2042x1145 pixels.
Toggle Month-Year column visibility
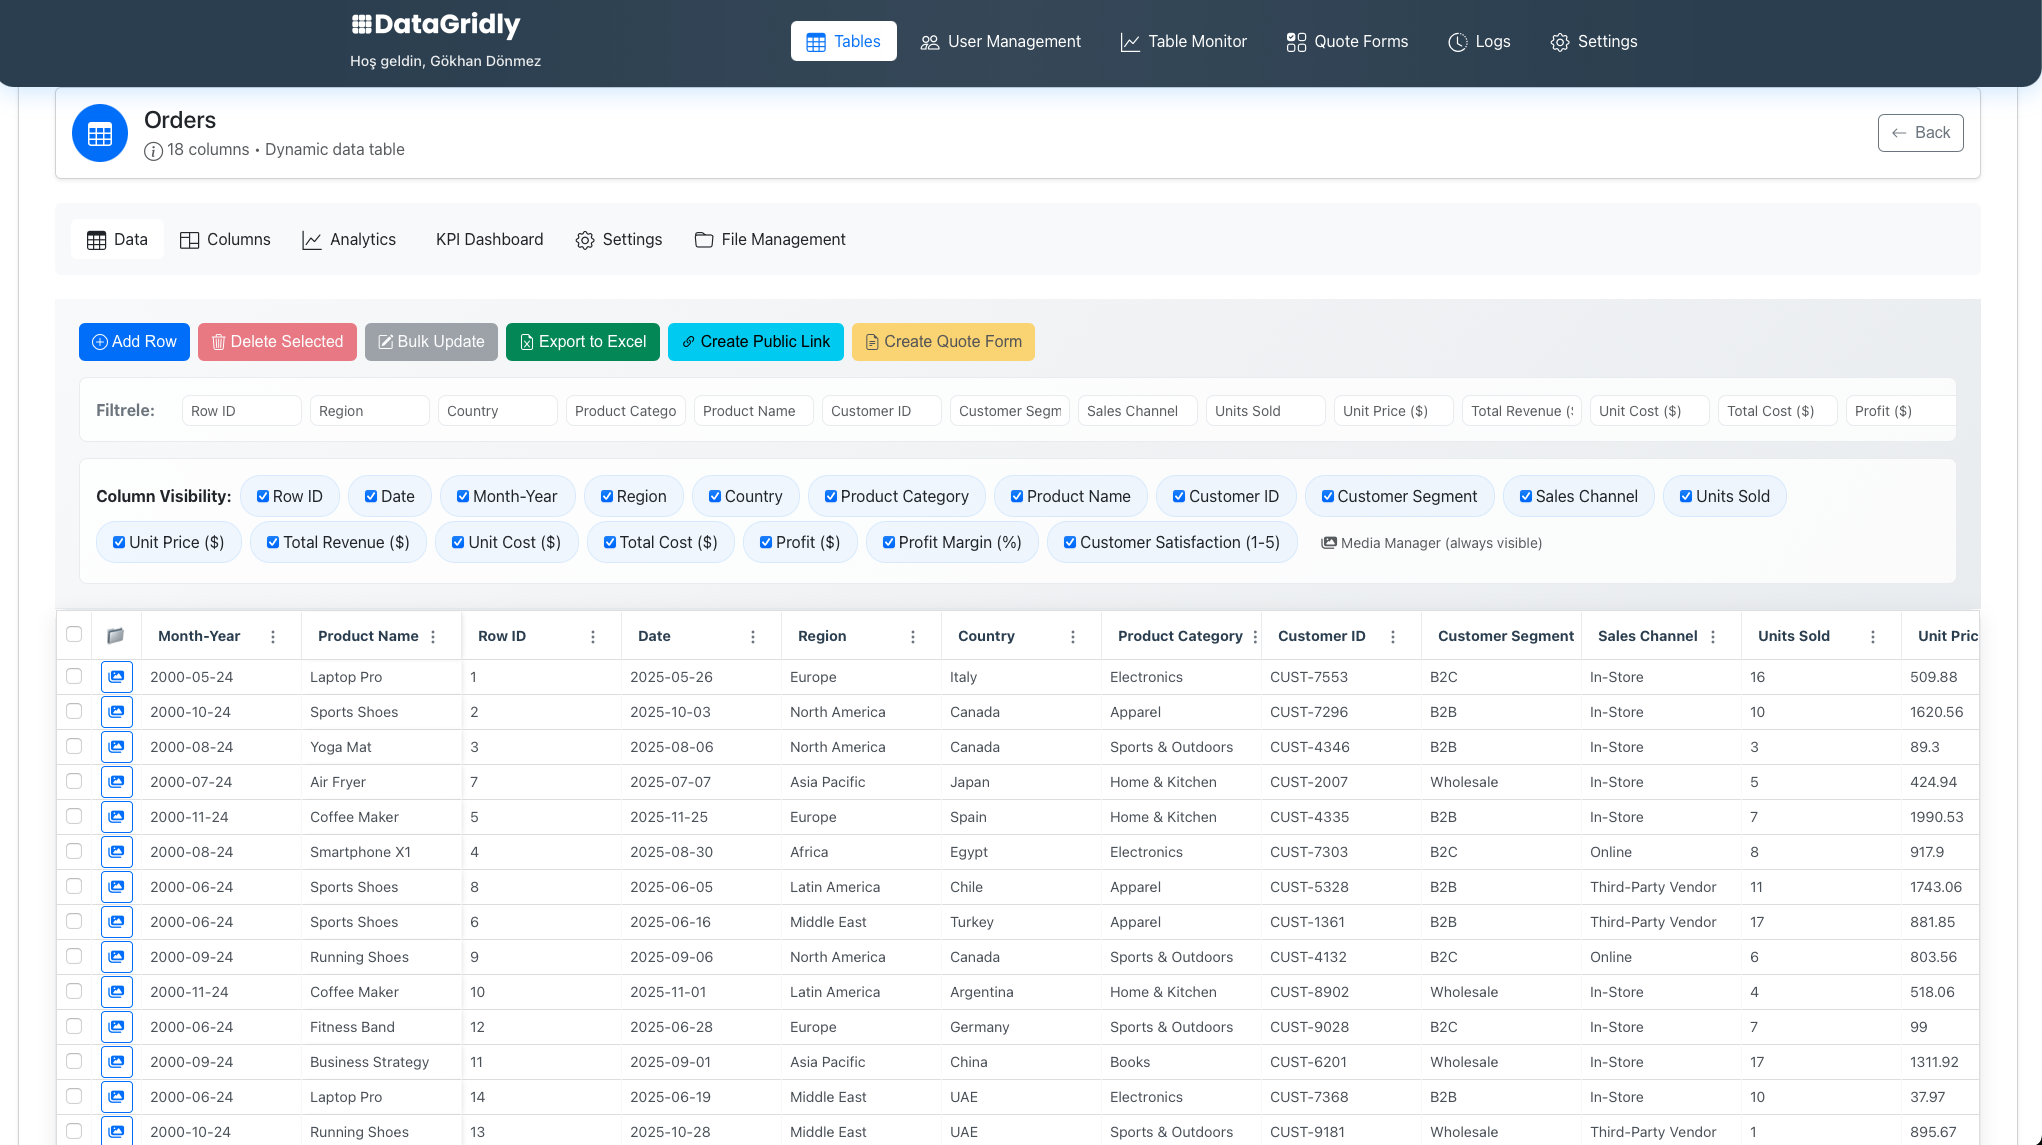[463, 496]
